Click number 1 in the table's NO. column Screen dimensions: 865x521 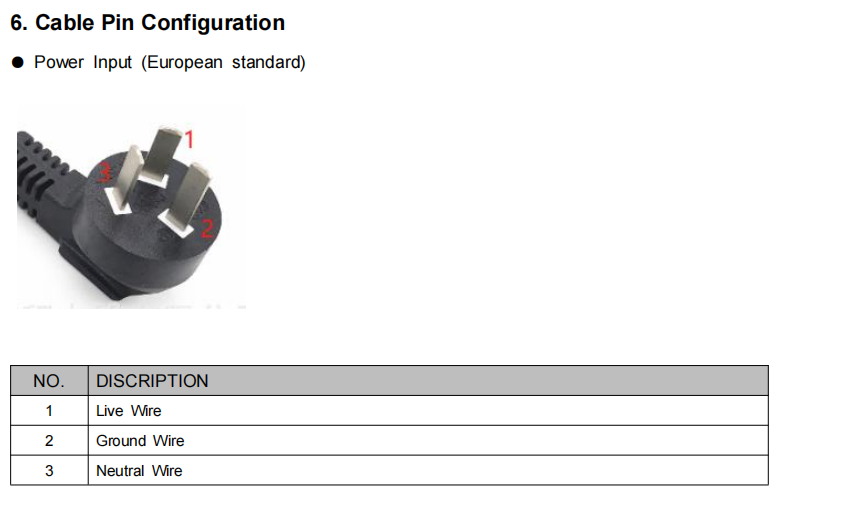pos(49,411)
